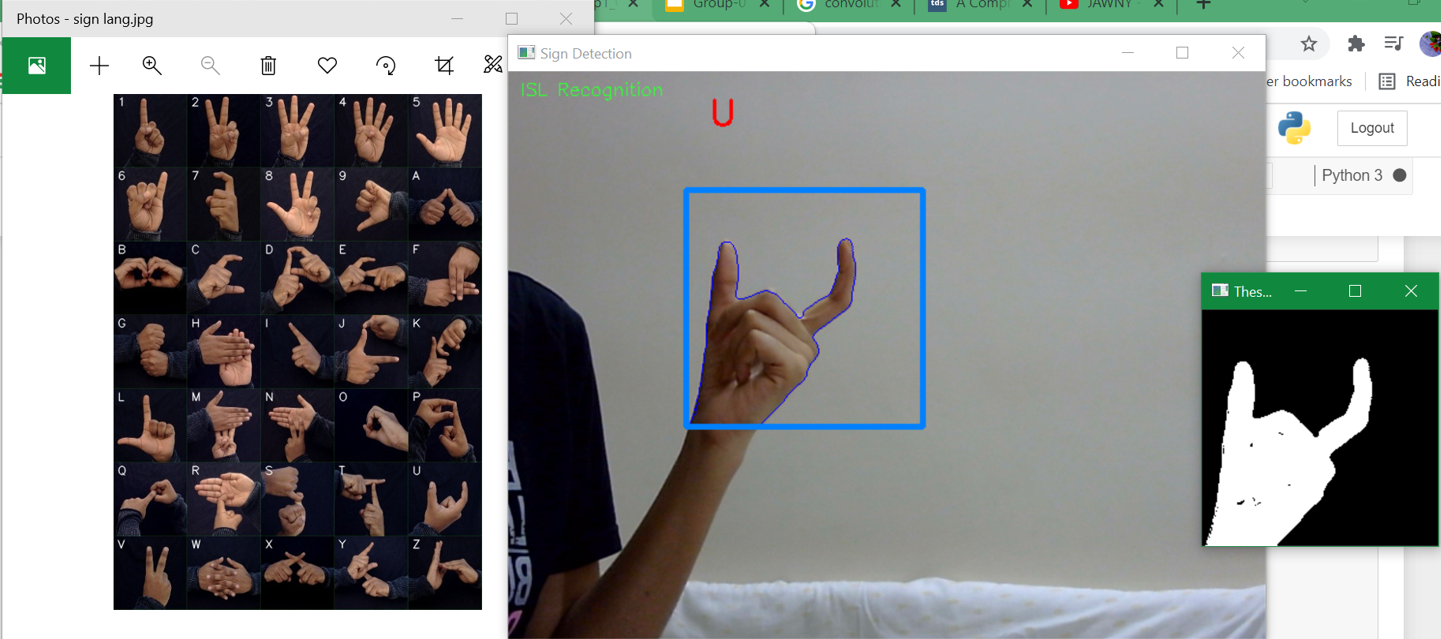The width and height of the screenshot is (1441, 639).
Task: Close the Group slides tab
Action: [763, 5]
